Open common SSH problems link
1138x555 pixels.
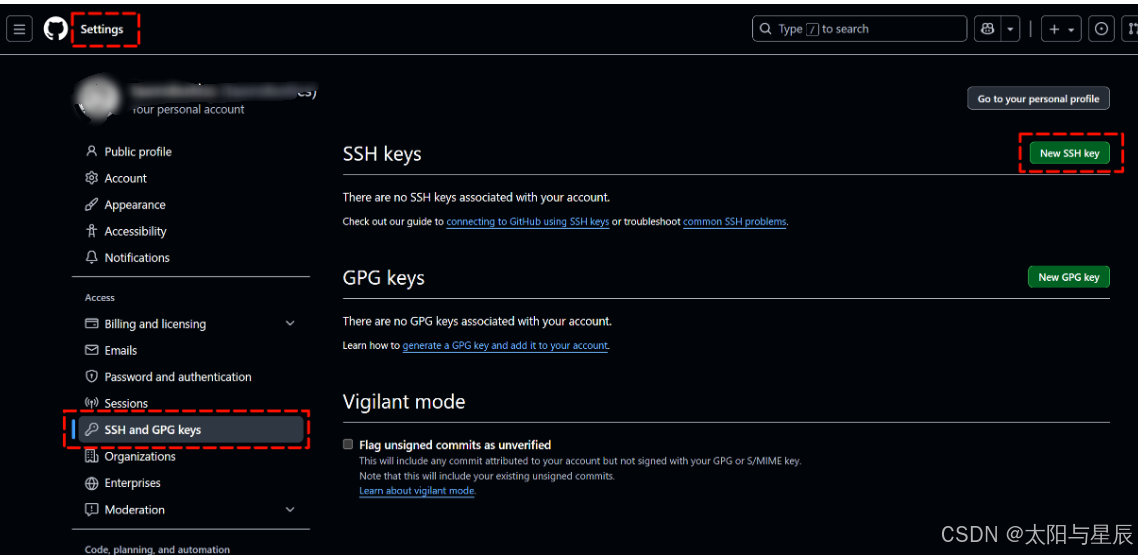coord(734,222)
